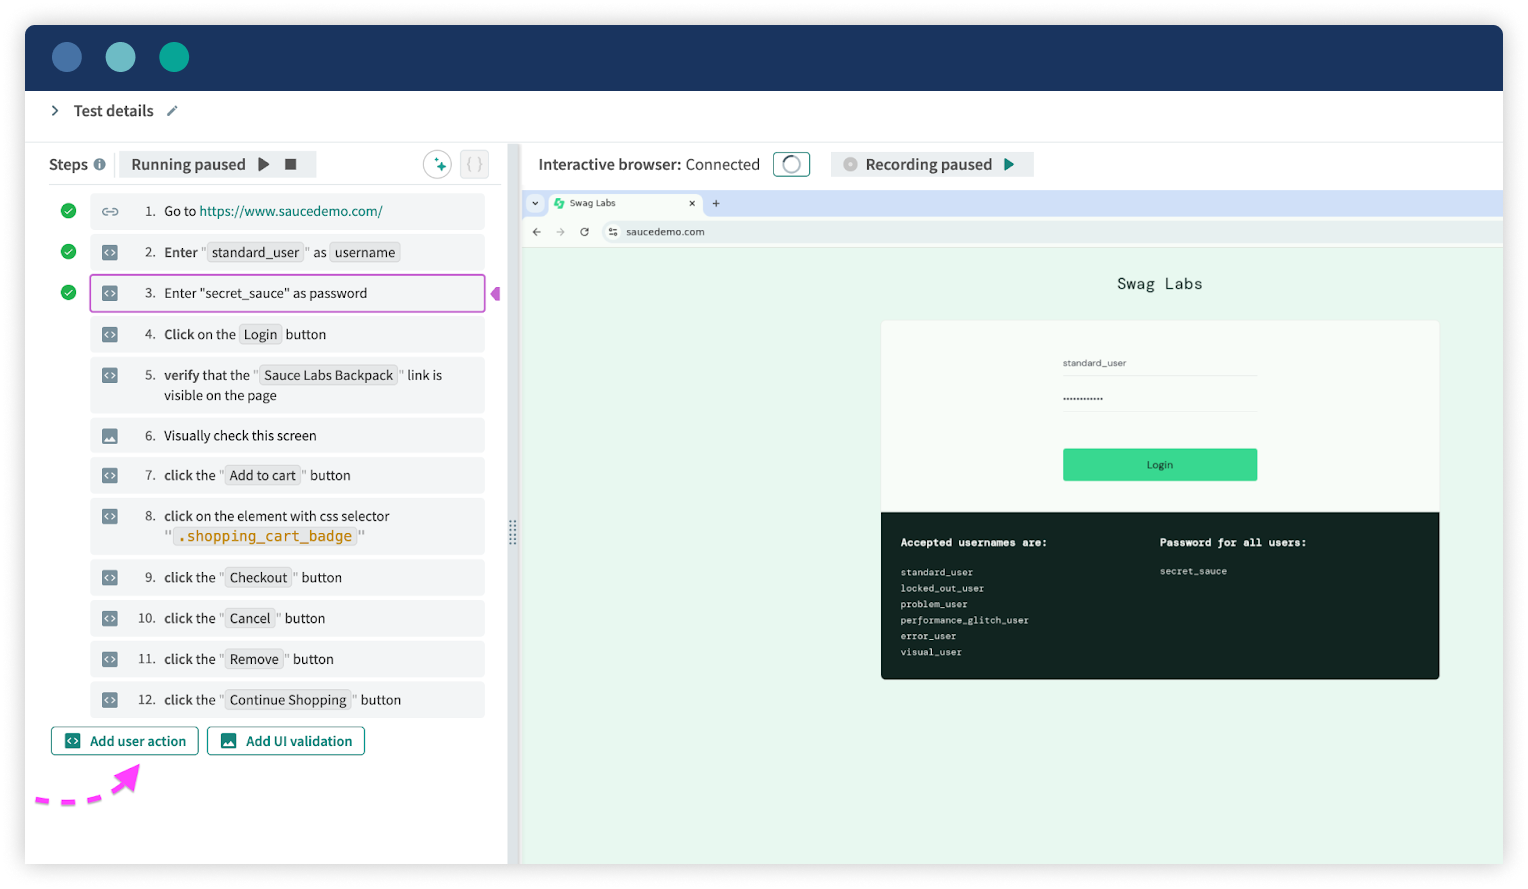This screenshot has height=889, width=1528.
Task: Click the link icon on step 1
Action: pos(110,211)
